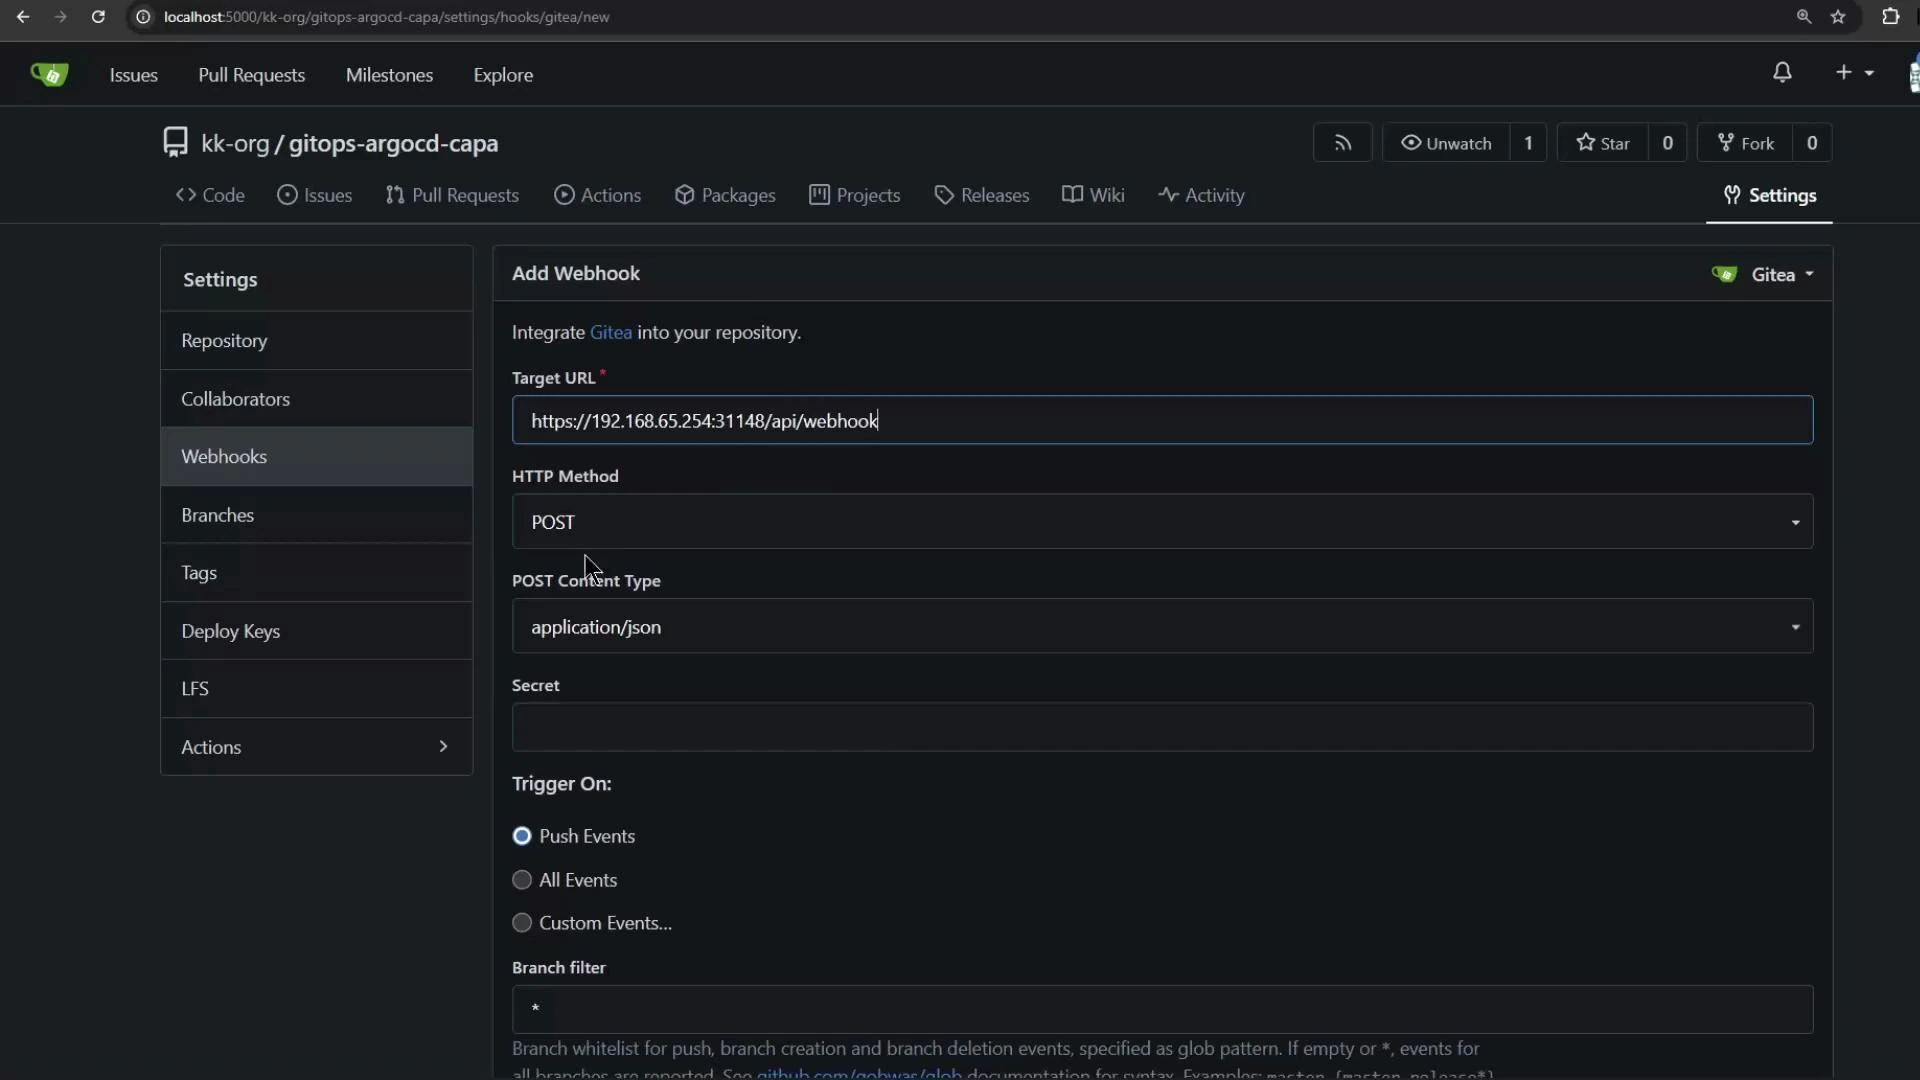Choose Custom Events trigger
This screenshot has width=1920, height=1080.
tap(521, 922)
